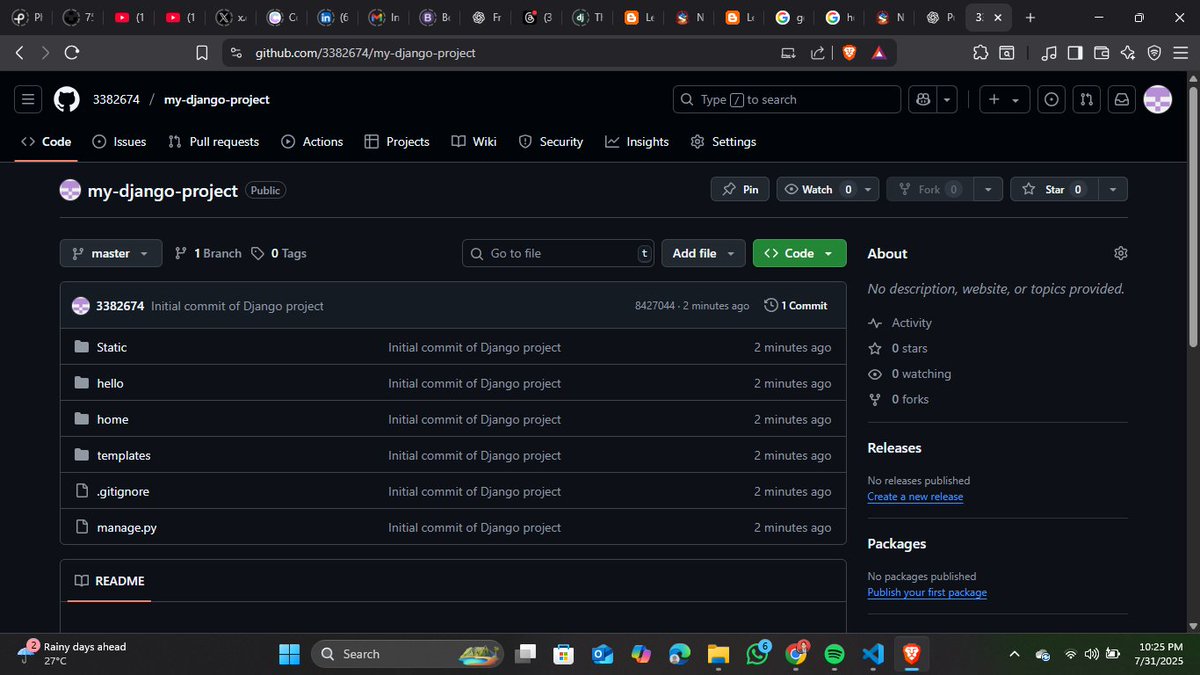Viewport: 1200px width, 675px height.
Task: Open notifications inbox icon
Action: coord(1123,99)
